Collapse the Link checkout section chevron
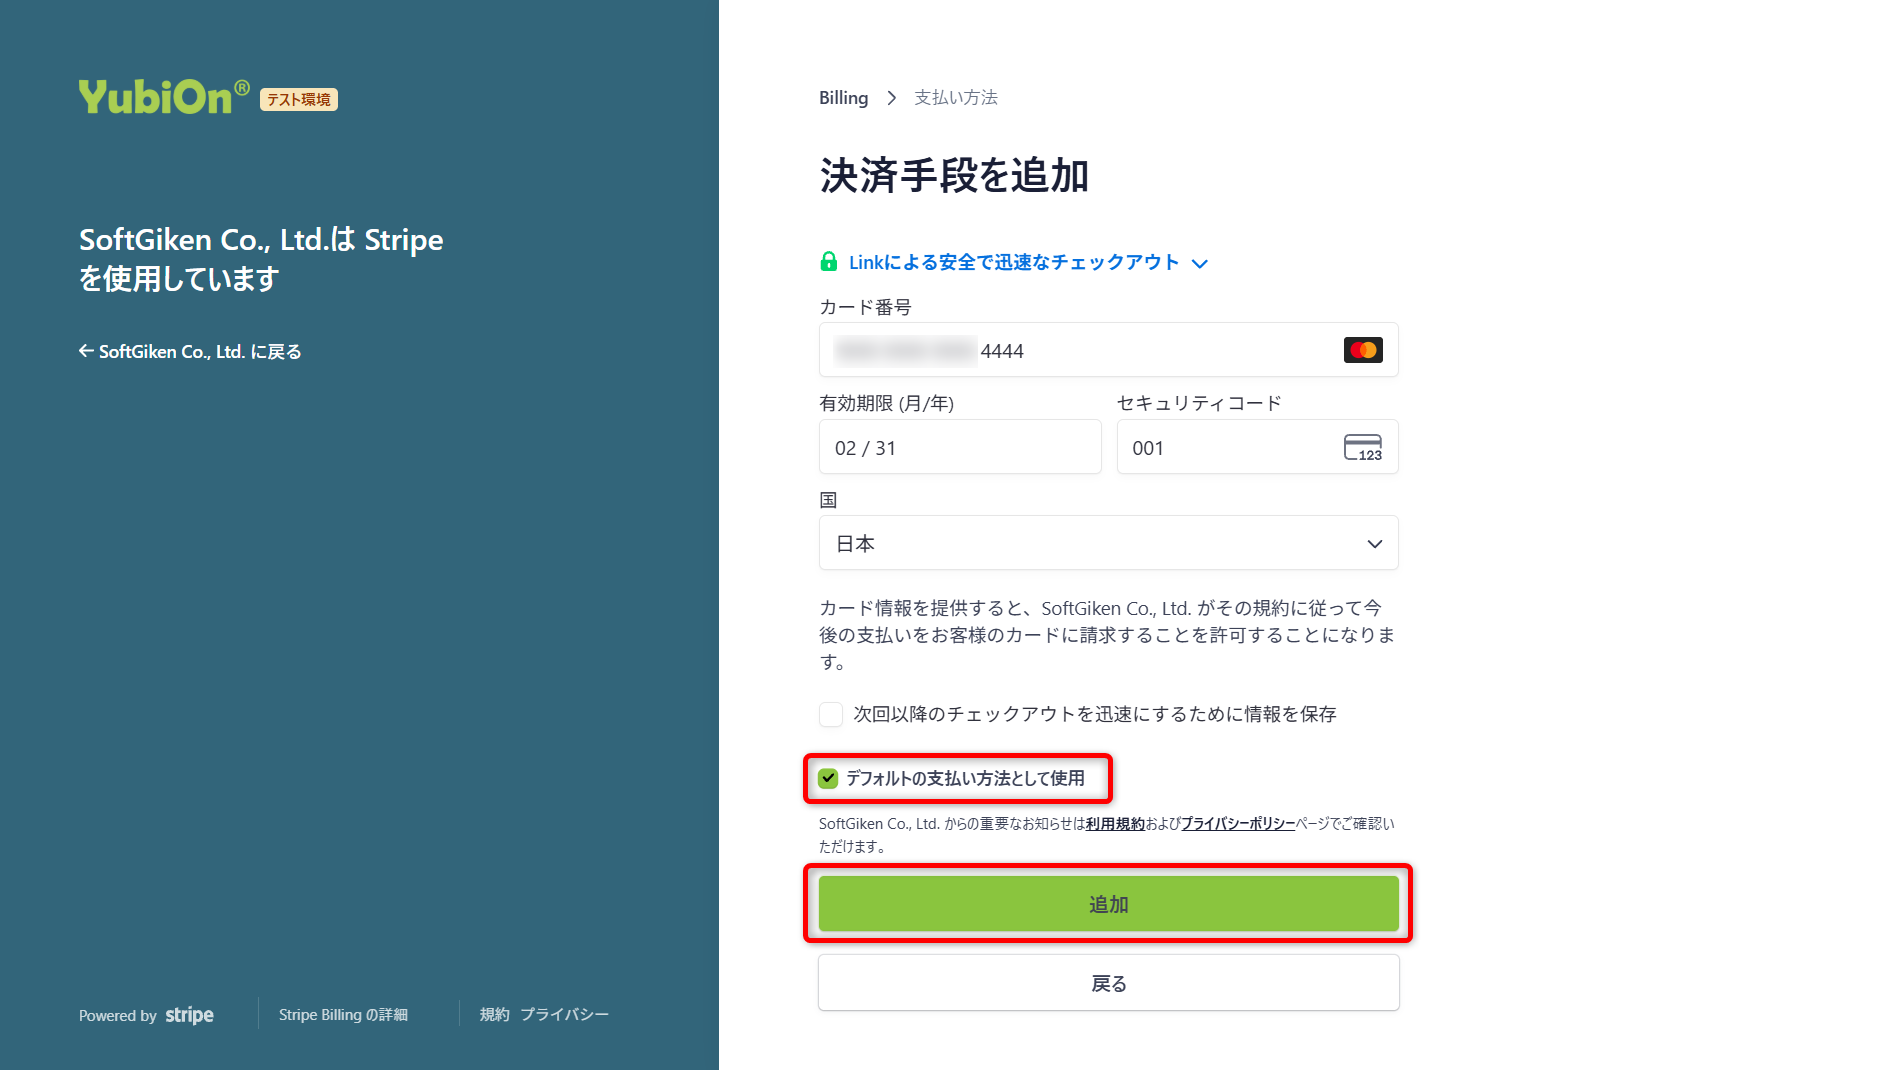The height and width of the screenshot is (1070, 1881). click(1200, 263)
